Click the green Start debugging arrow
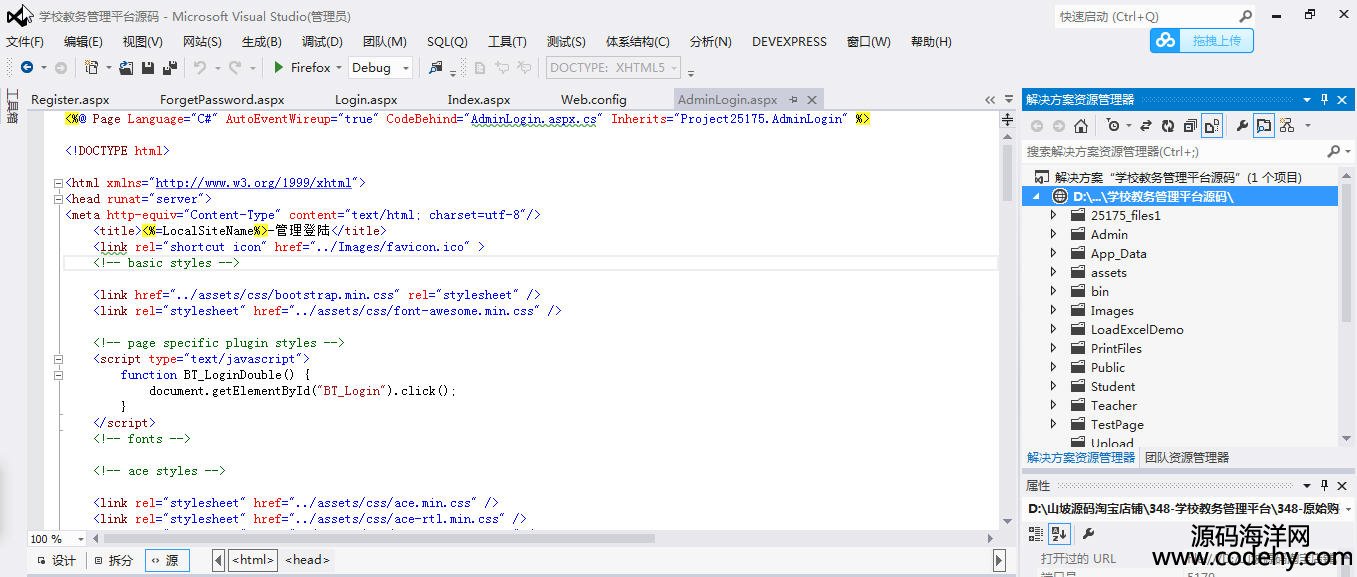1357x577 pixels. tap(279, 68)
